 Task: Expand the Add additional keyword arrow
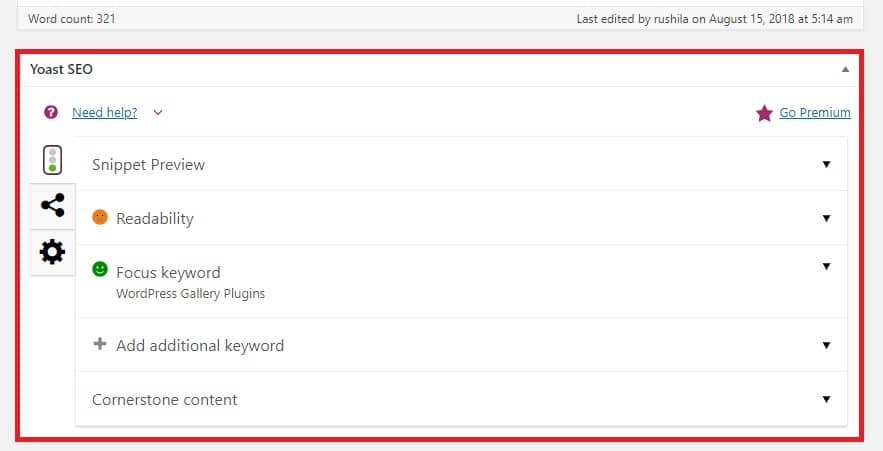[826, 345]
